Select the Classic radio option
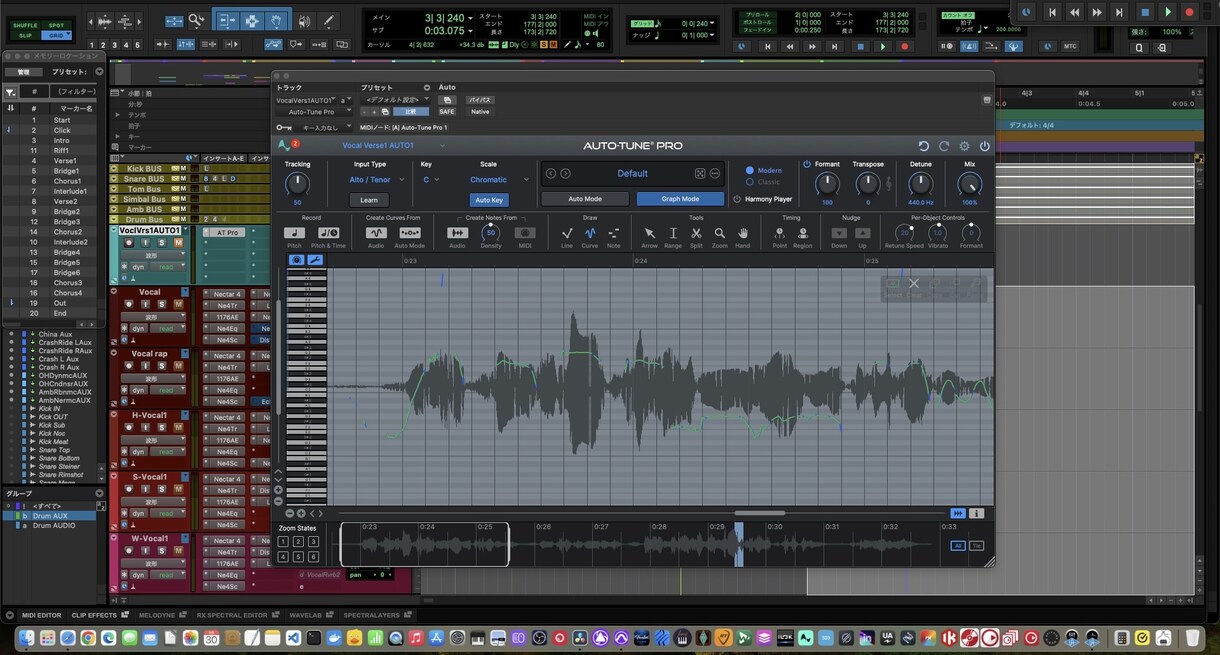Viewport: 1220px width, 655px height. (x=750, y=182)
